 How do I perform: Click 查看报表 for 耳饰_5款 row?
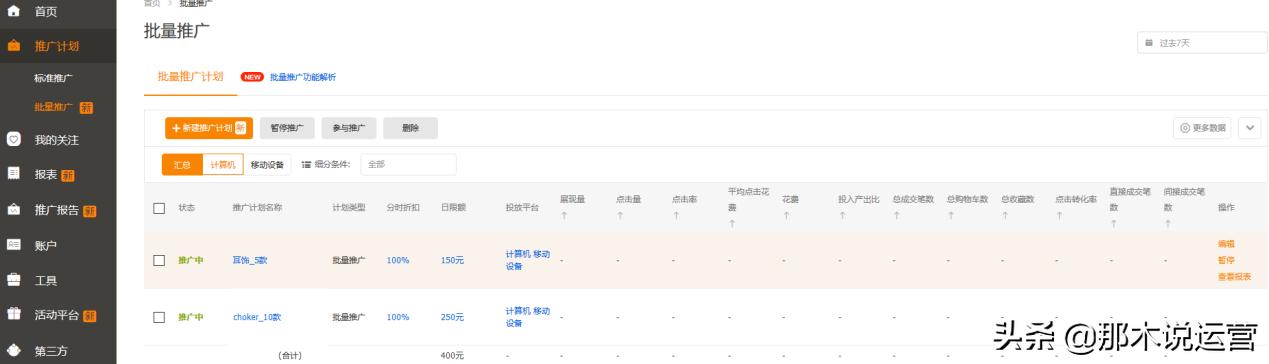pyautogui.click(x=1234, y=277)
